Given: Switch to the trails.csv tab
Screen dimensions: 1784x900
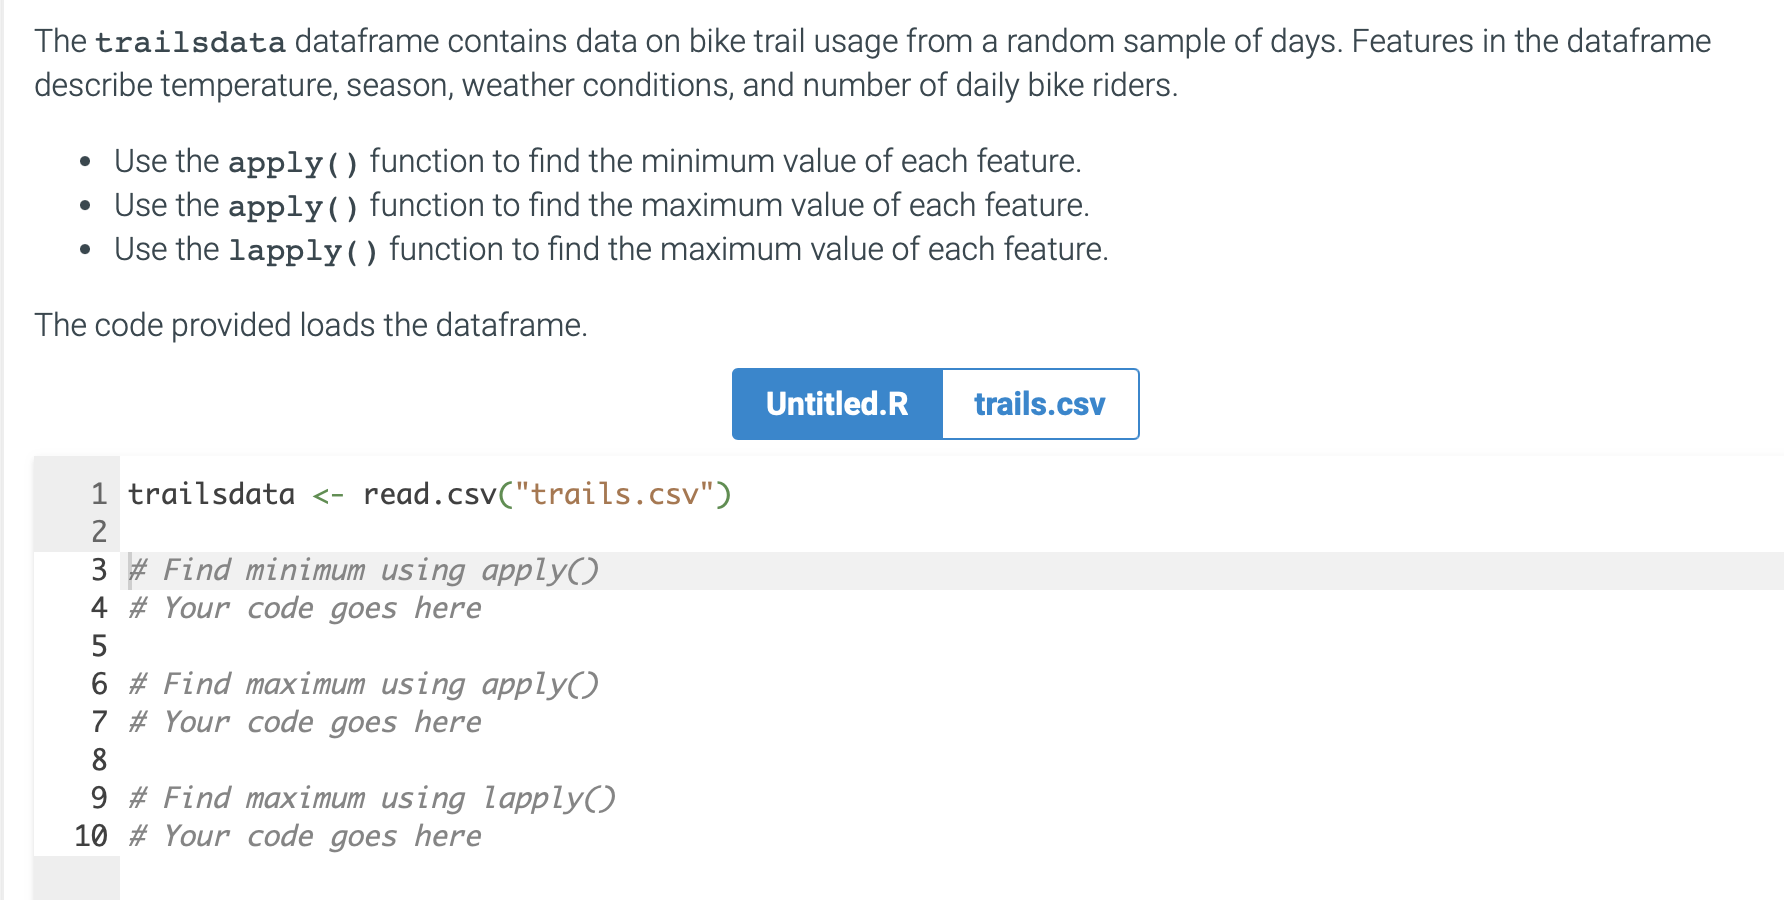Looking at the screenshot, I should point(1039,404).
